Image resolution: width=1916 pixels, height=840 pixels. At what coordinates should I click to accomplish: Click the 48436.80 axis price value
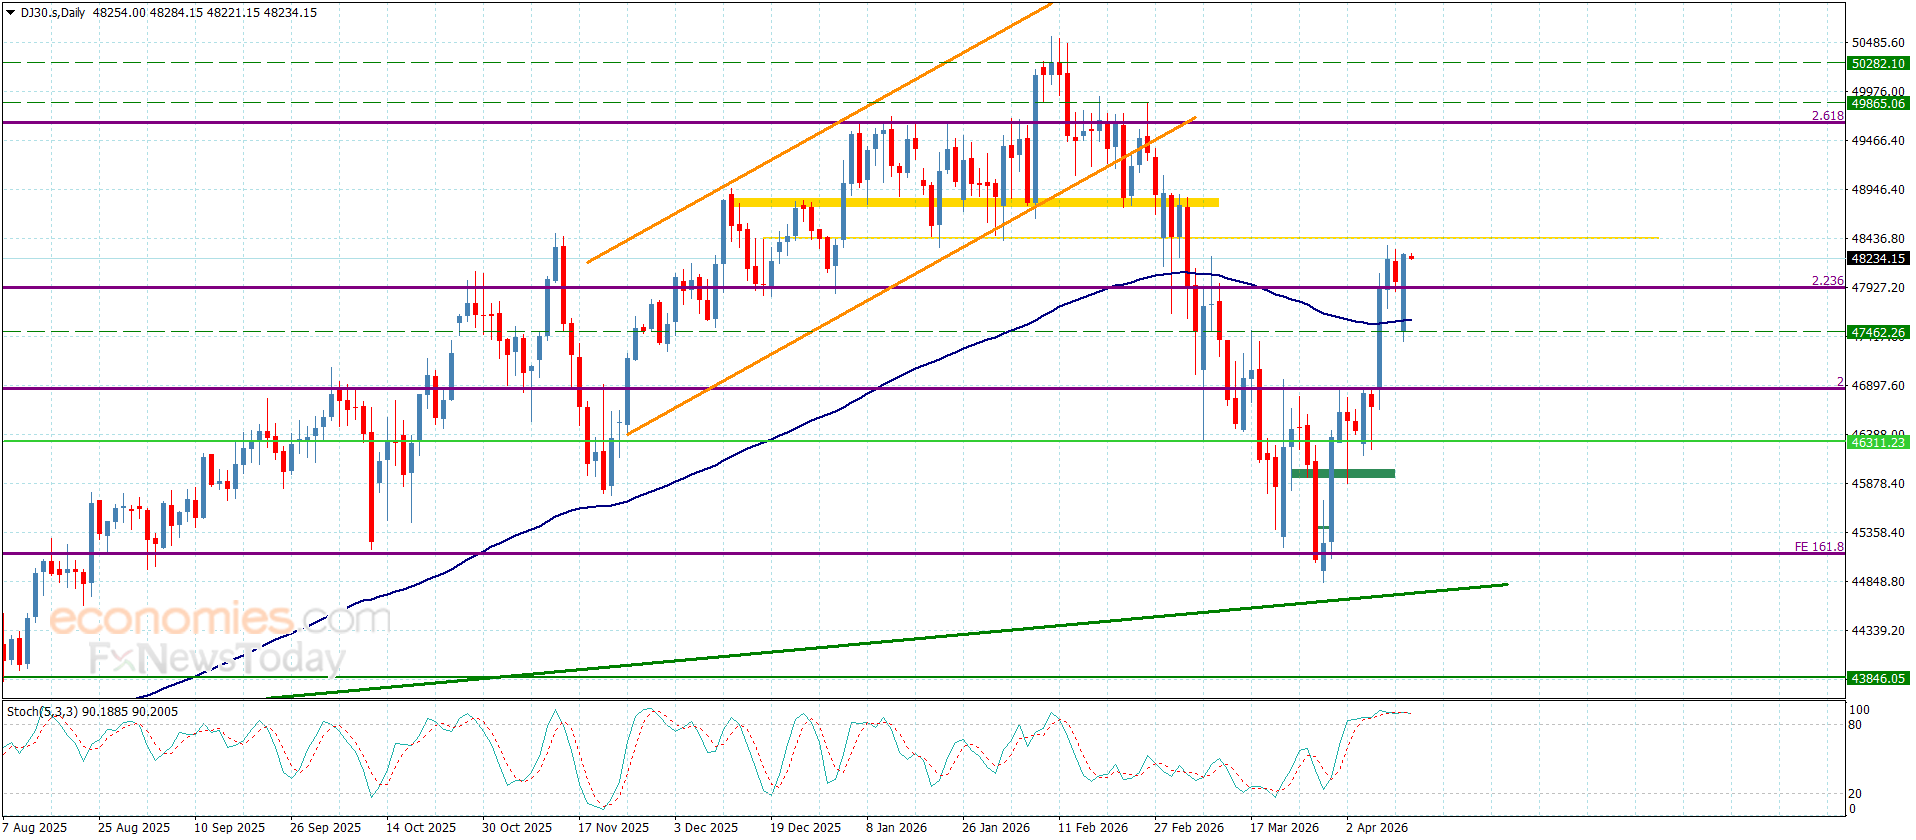(x=1878, y=239)
